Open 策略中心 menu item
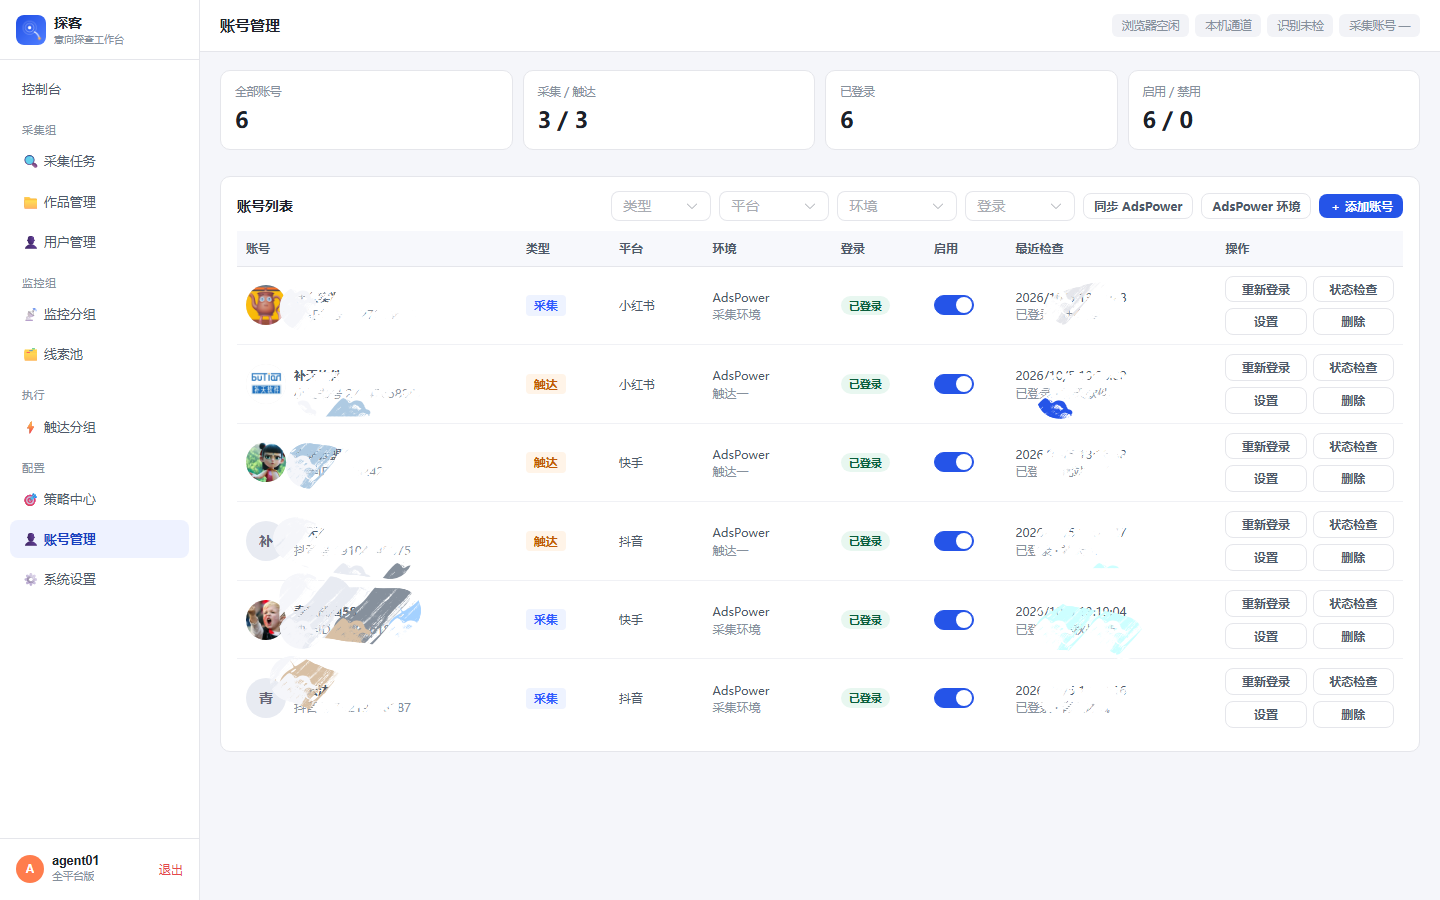The height and width of the screenshot is (900, 1440). coord(99,499)
